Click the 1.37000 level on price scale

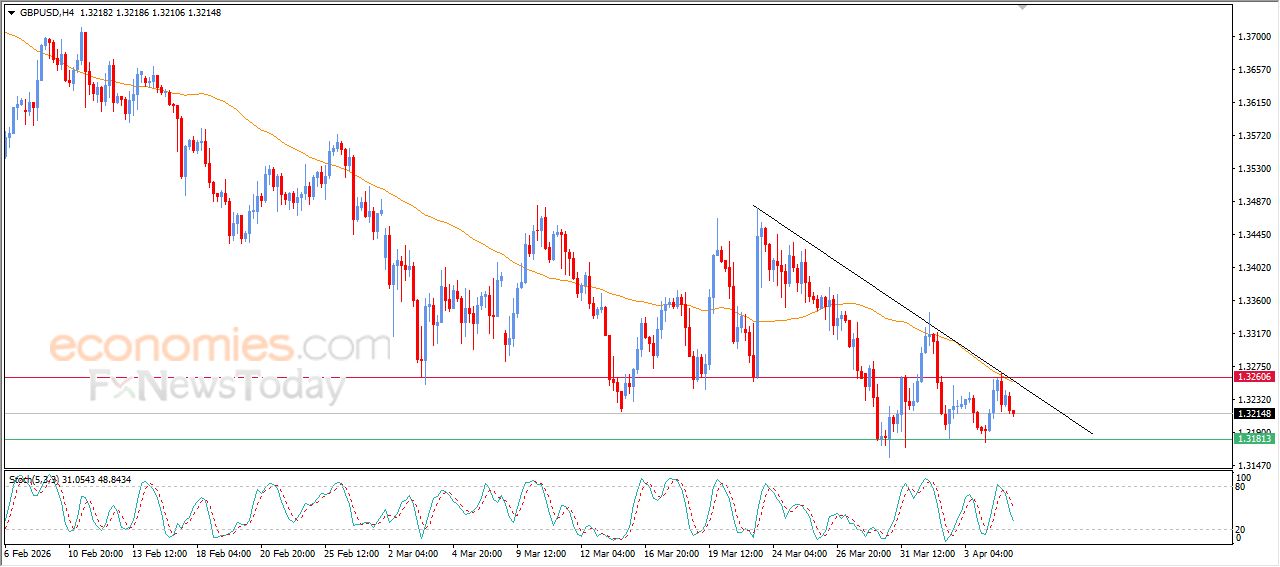pos(1253,37)
